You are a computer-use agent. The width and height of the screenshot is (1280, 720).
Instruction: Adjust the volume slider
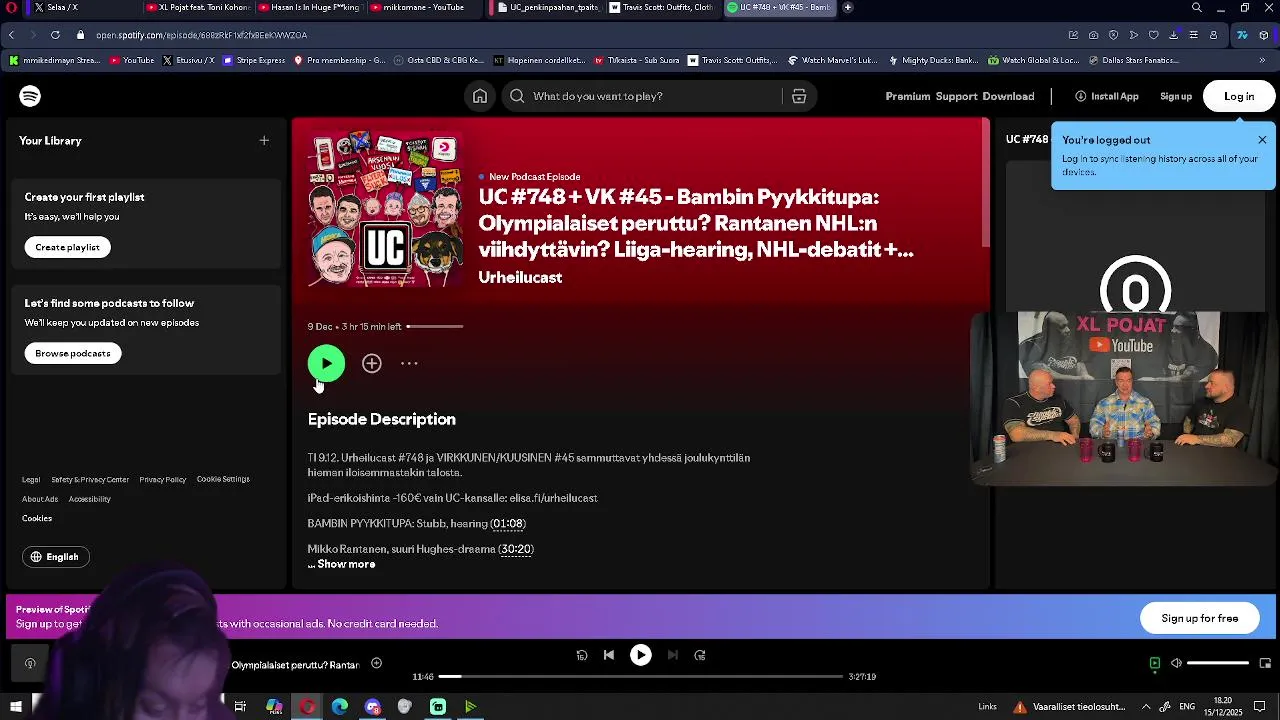pyautogui.click(x=1218, y=663)
